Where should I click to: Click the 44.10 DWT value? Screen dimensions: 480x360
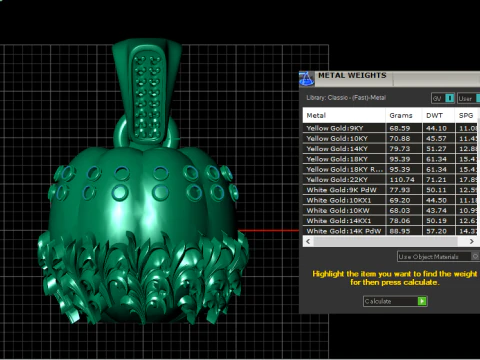436,128
